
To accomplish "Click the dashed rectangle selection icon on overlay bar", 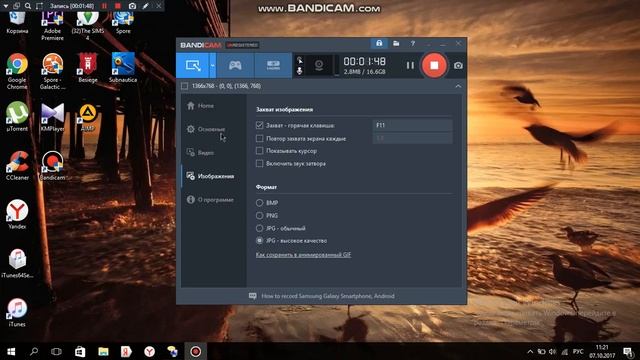I will [39, 6].
